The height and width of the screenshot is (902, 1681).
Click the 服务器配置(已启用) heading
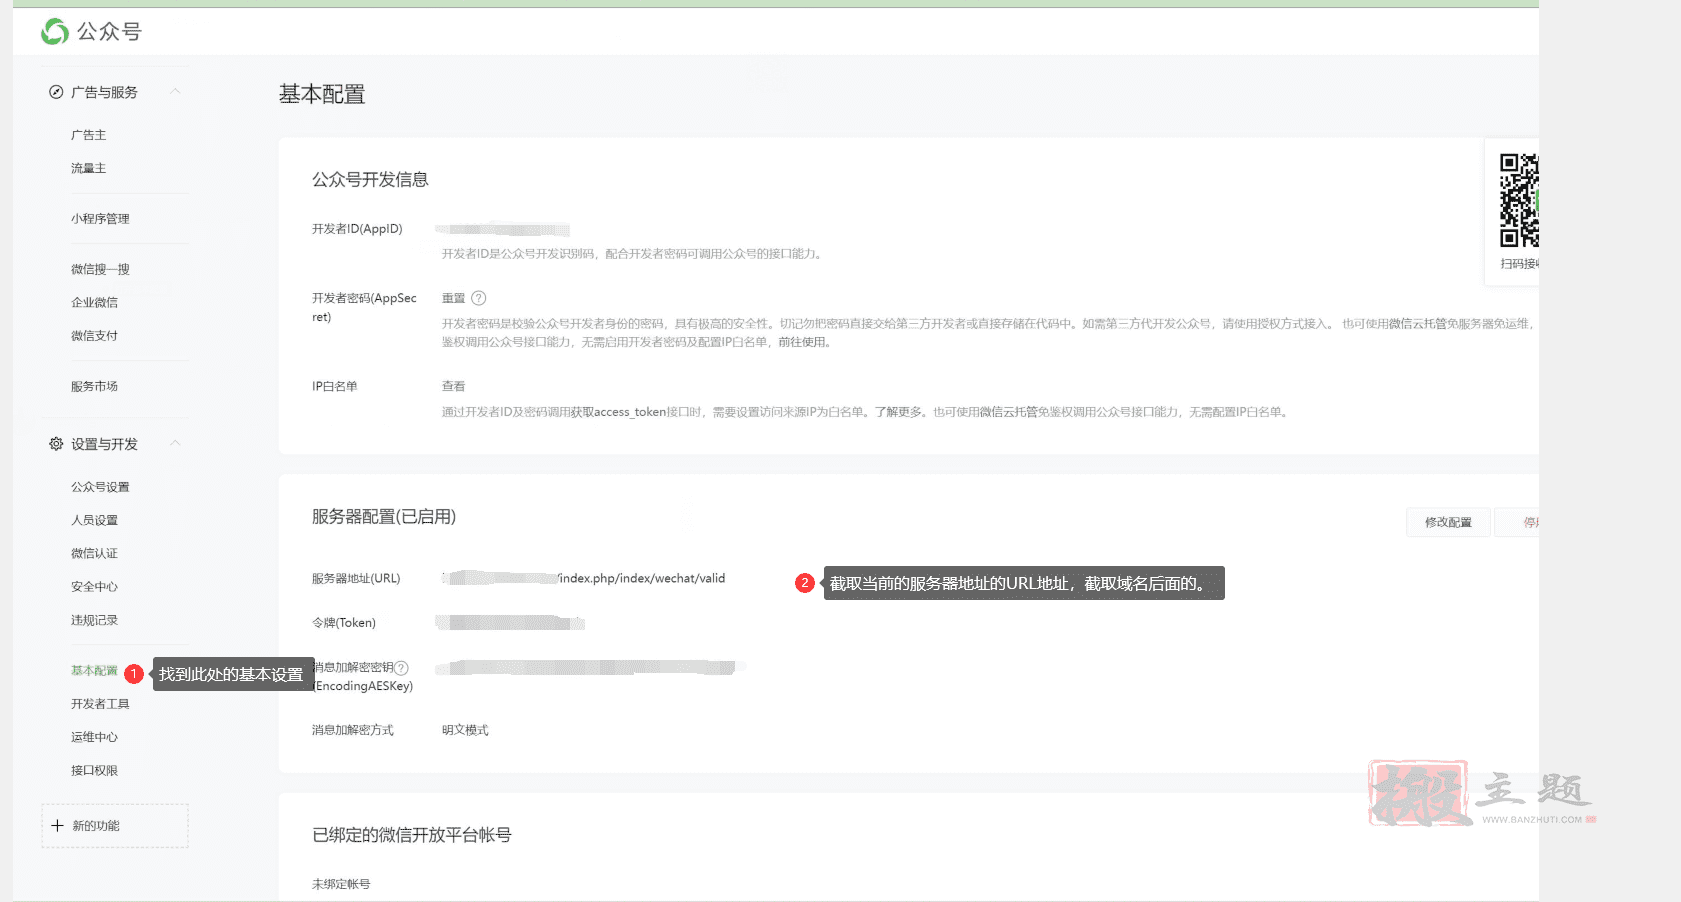point(384,517)
